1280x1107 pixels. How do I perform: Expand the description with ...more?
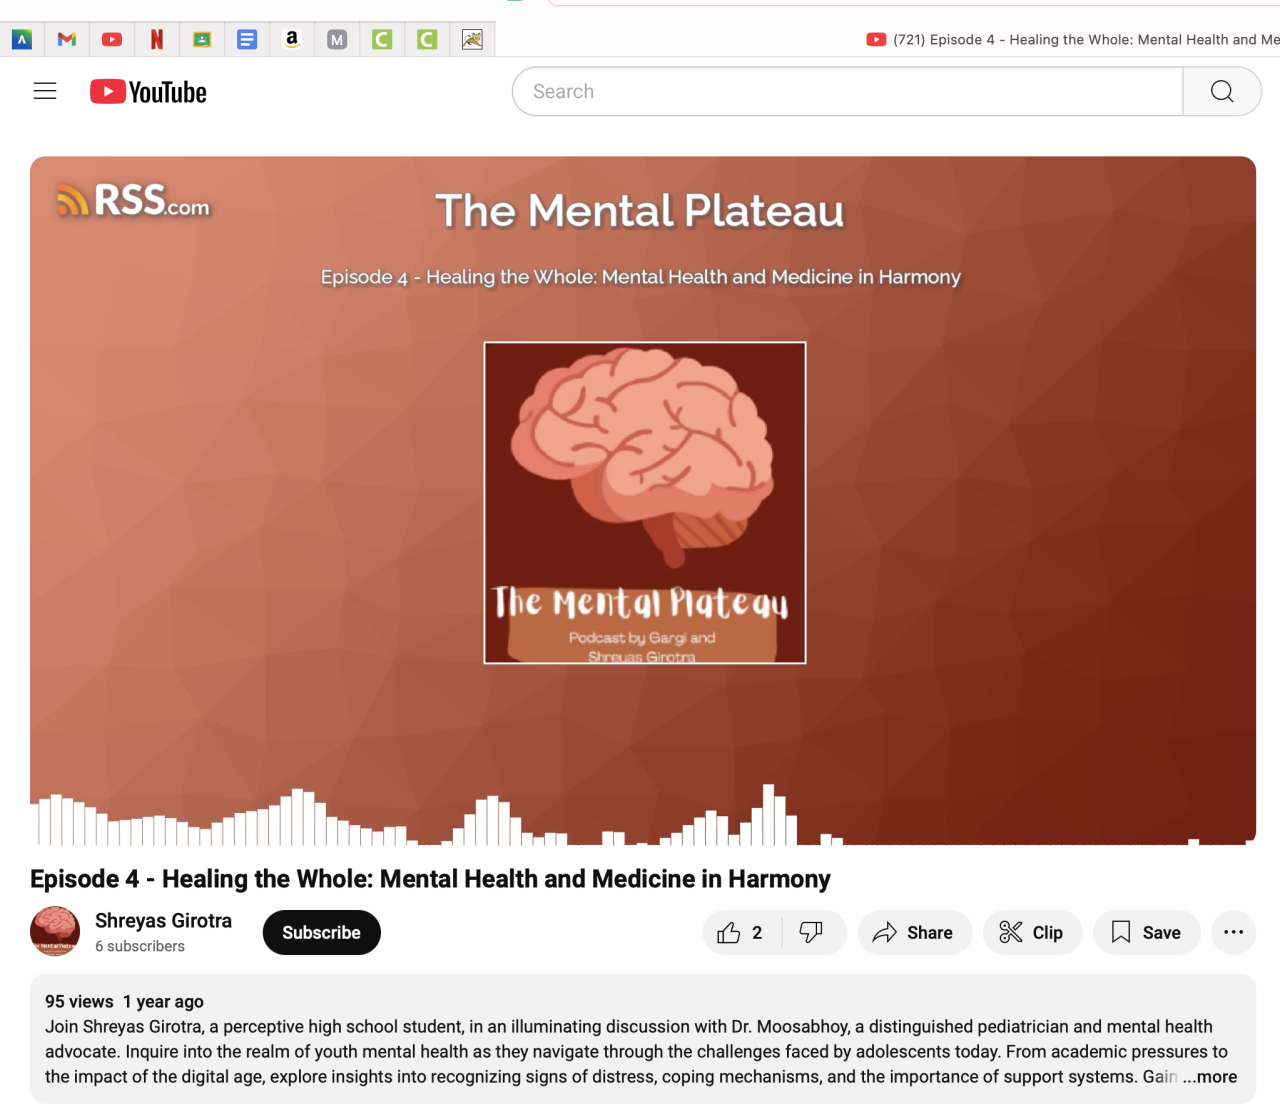[x=1210, y=1077]
